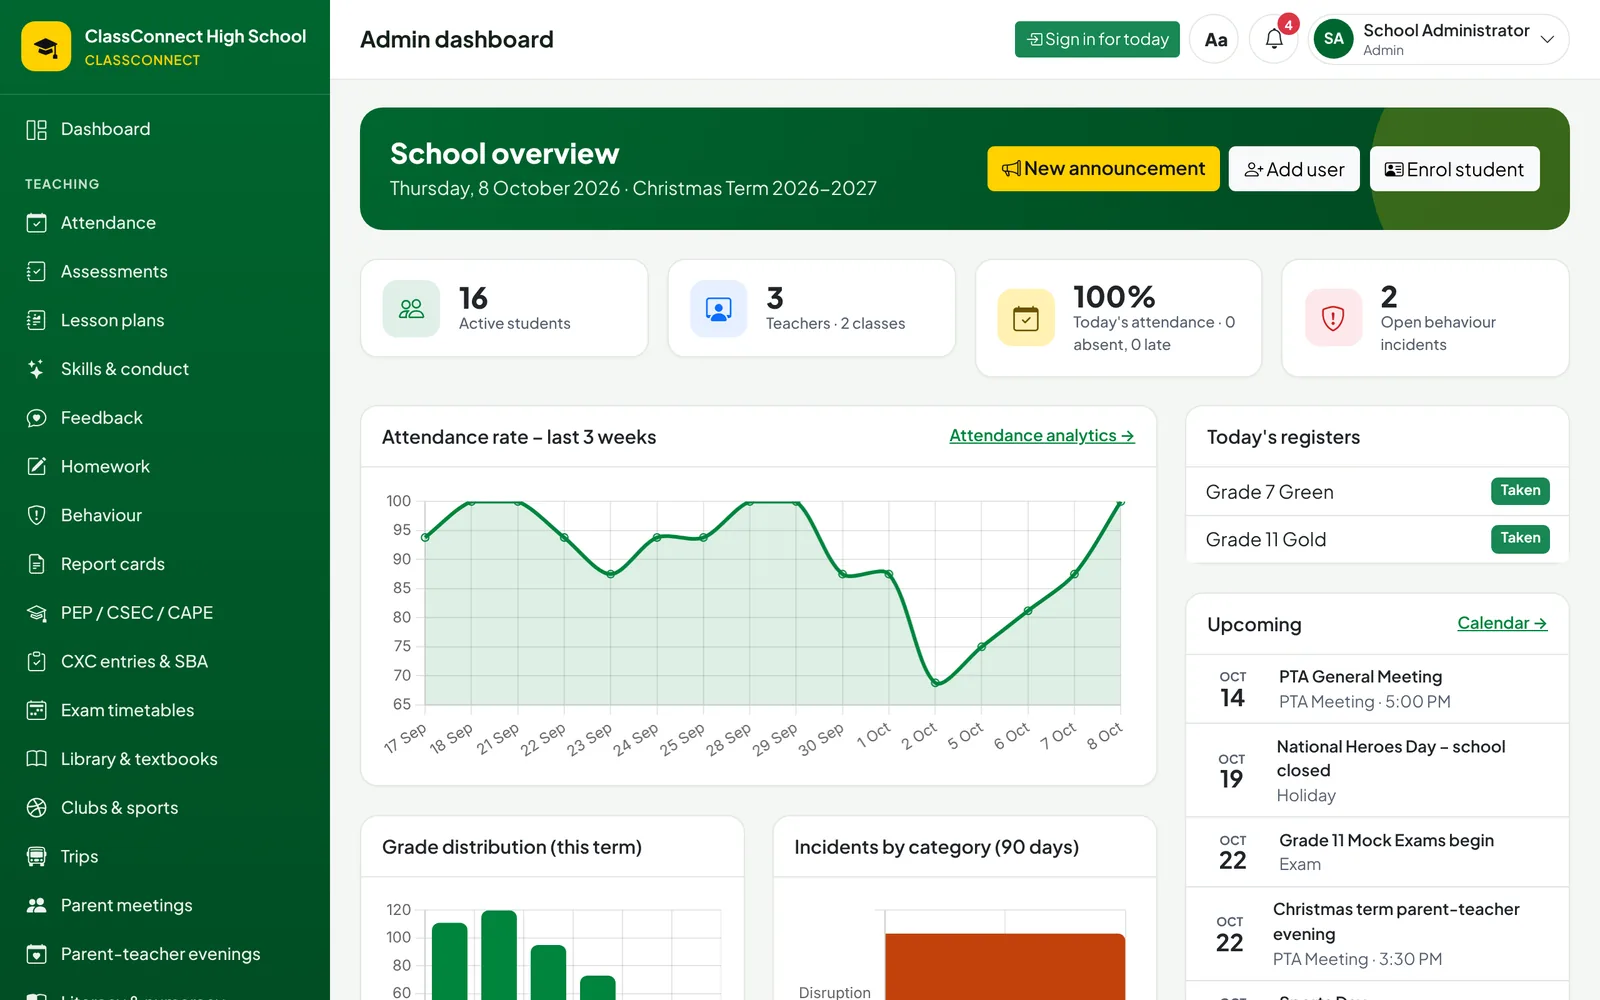This screenshot has width=1600, height=1000.
Task: Open National Heroes Day event
Action: 1377,770
